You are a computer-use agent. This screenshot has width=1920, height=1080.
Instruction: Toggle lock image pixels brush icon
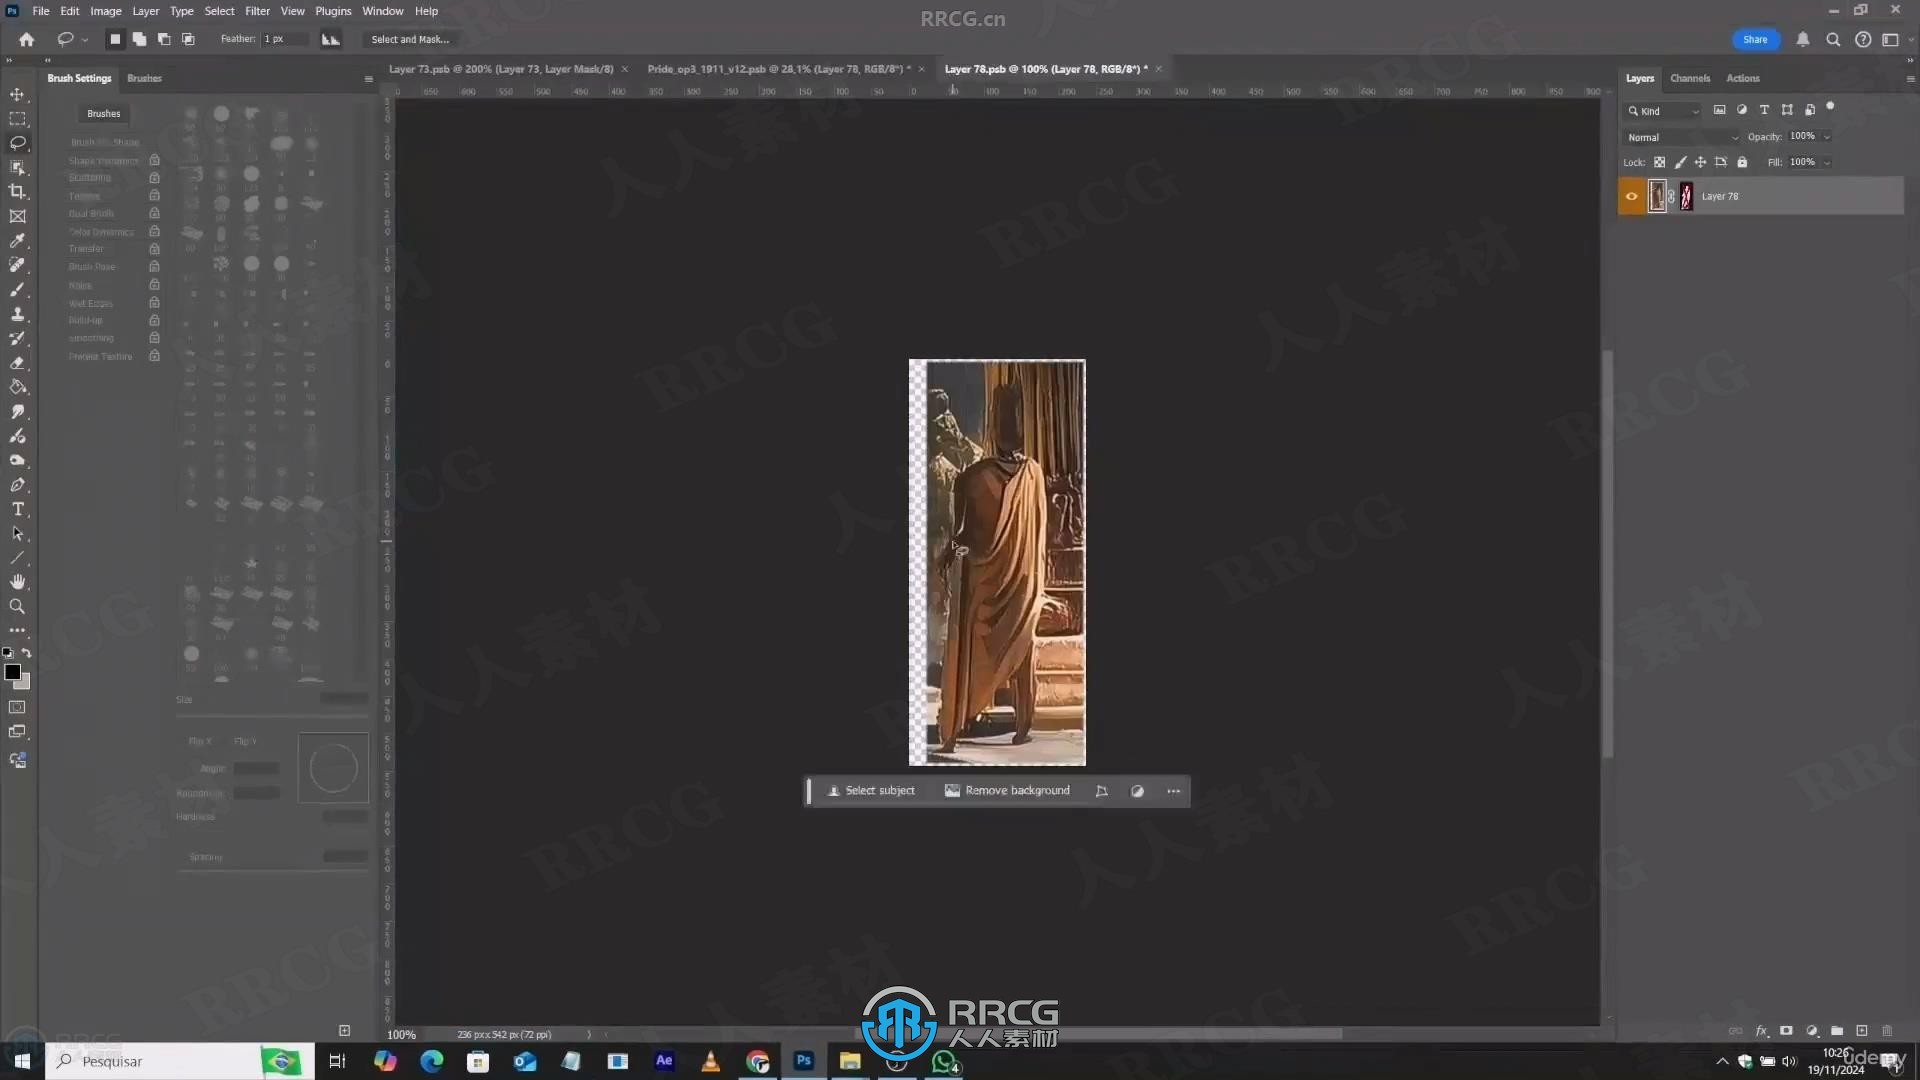click(1680, 162)
